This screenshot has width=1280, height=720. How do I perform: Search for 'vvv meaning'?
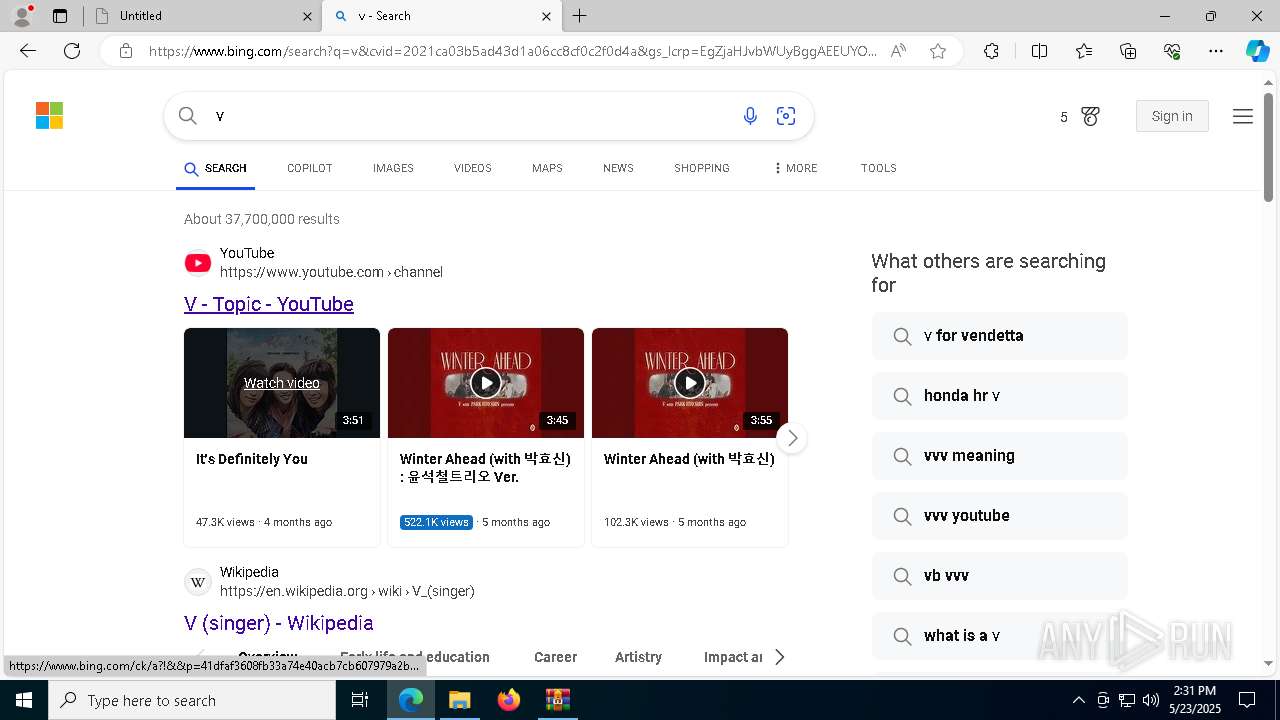[1000, 456]
